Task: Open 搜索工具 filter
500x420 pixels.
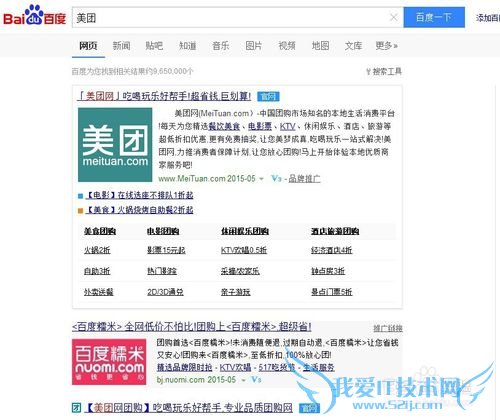Action: tap(384, 71)
